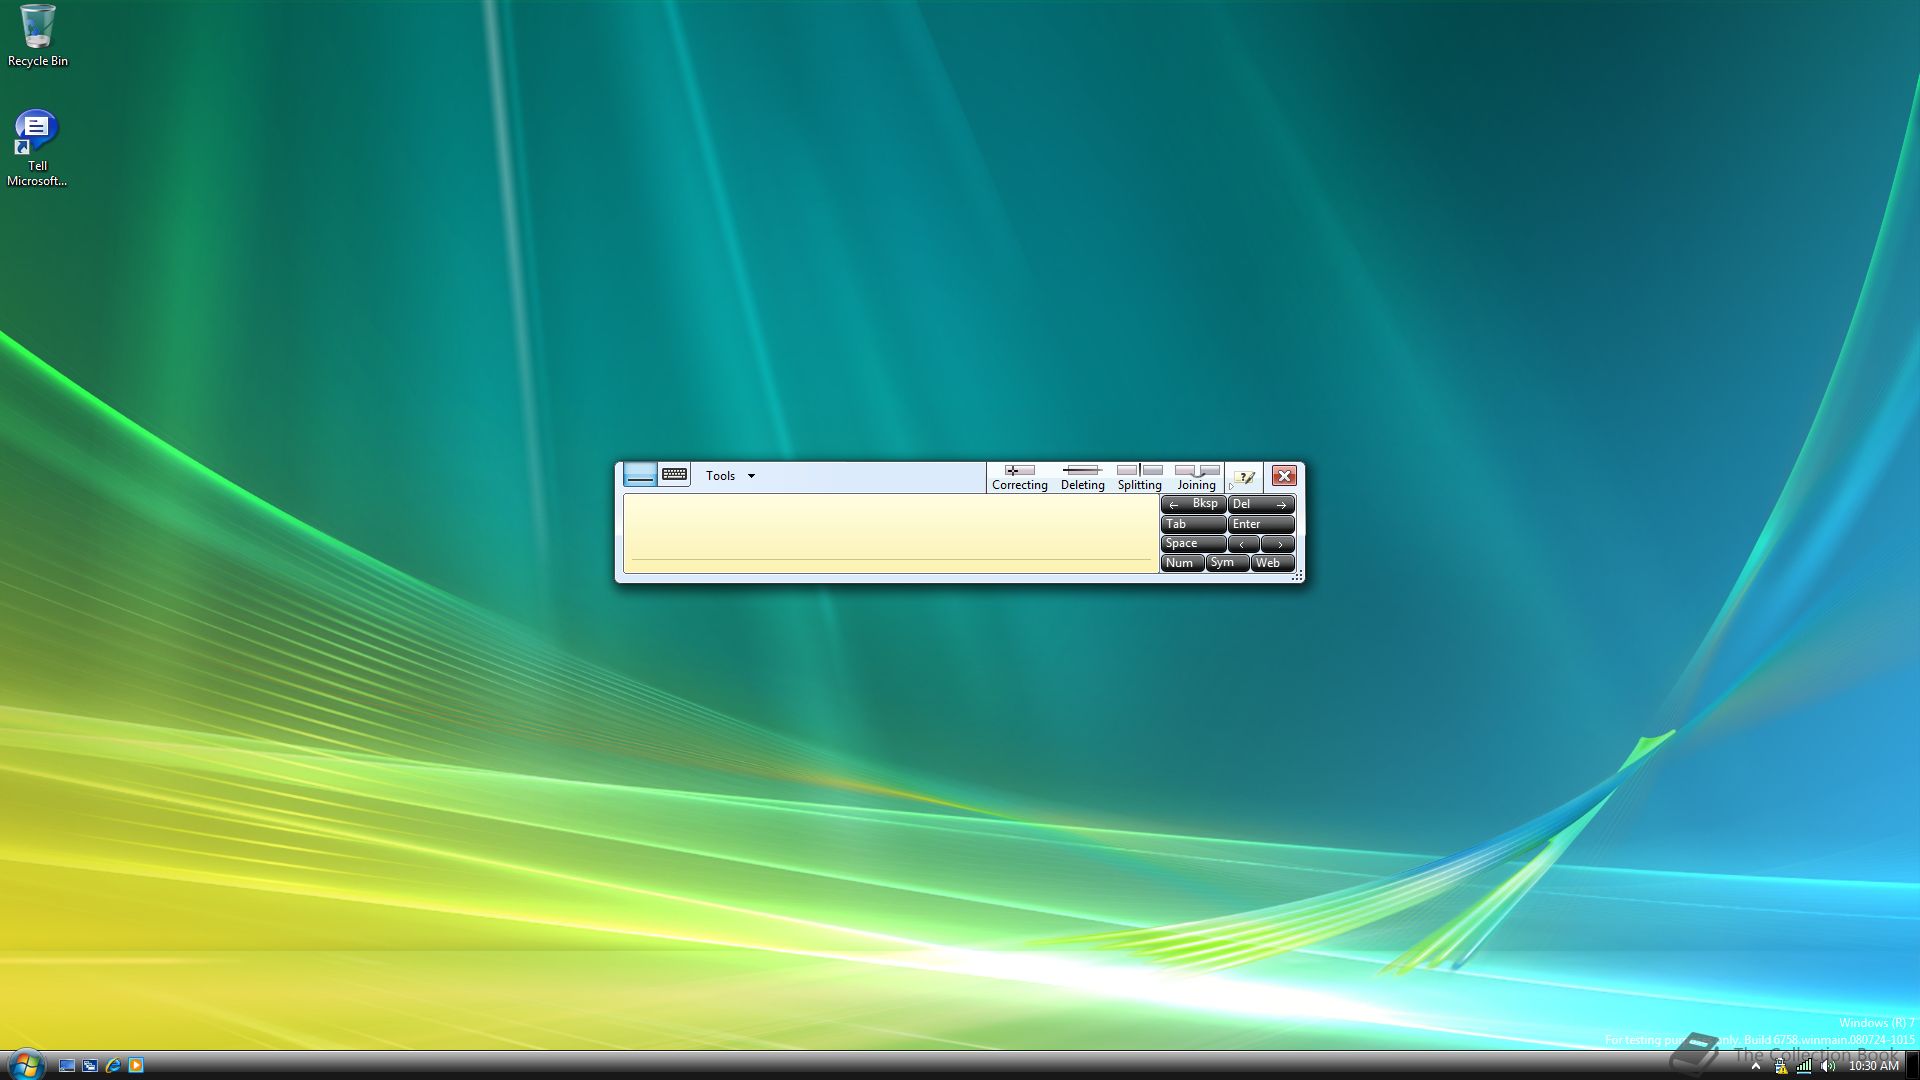Click the 10:30 AM taskbar clock
This screenshot has width=1920, height=1080.
point(1873,1066)
